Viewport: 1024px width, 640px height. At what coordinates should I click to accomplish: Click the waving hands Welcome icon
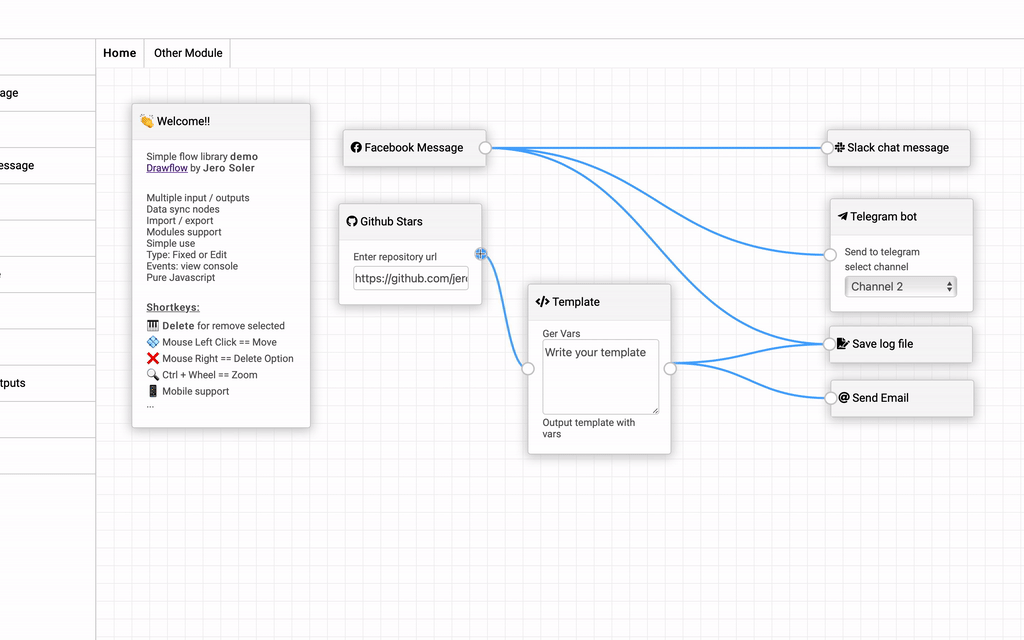pyautogui.click(x=147, y=121)
